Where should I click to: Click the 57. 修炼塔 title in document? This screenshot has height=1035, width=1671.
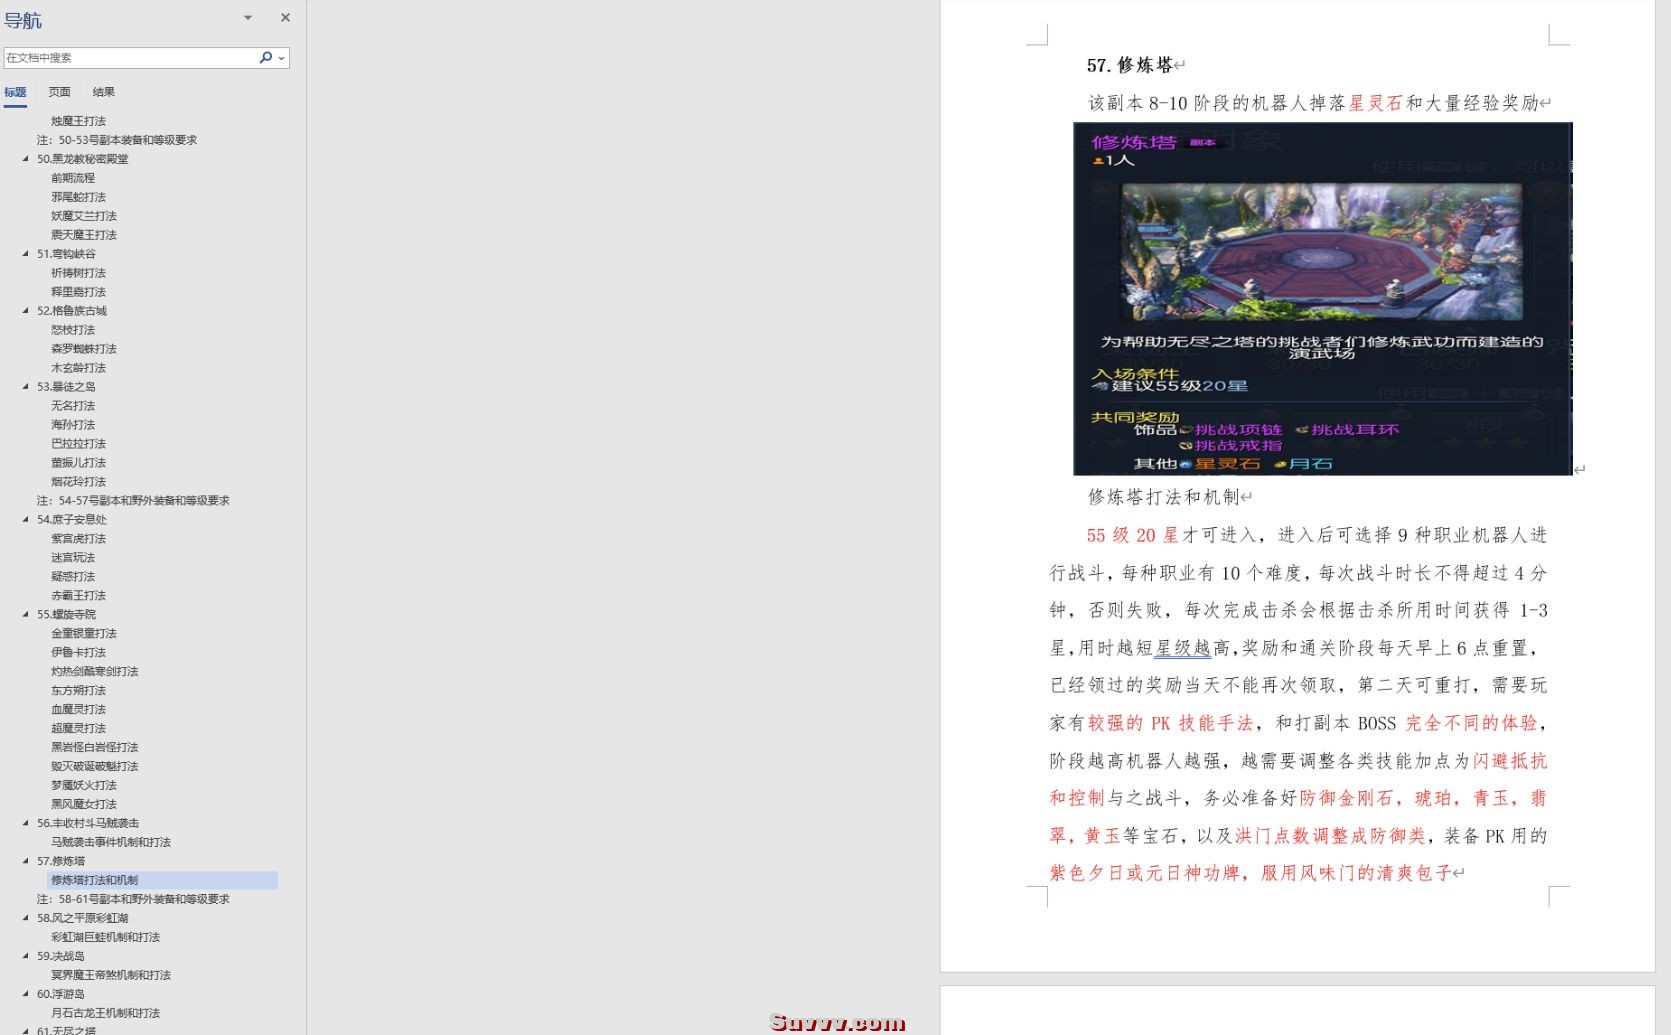1130,66
